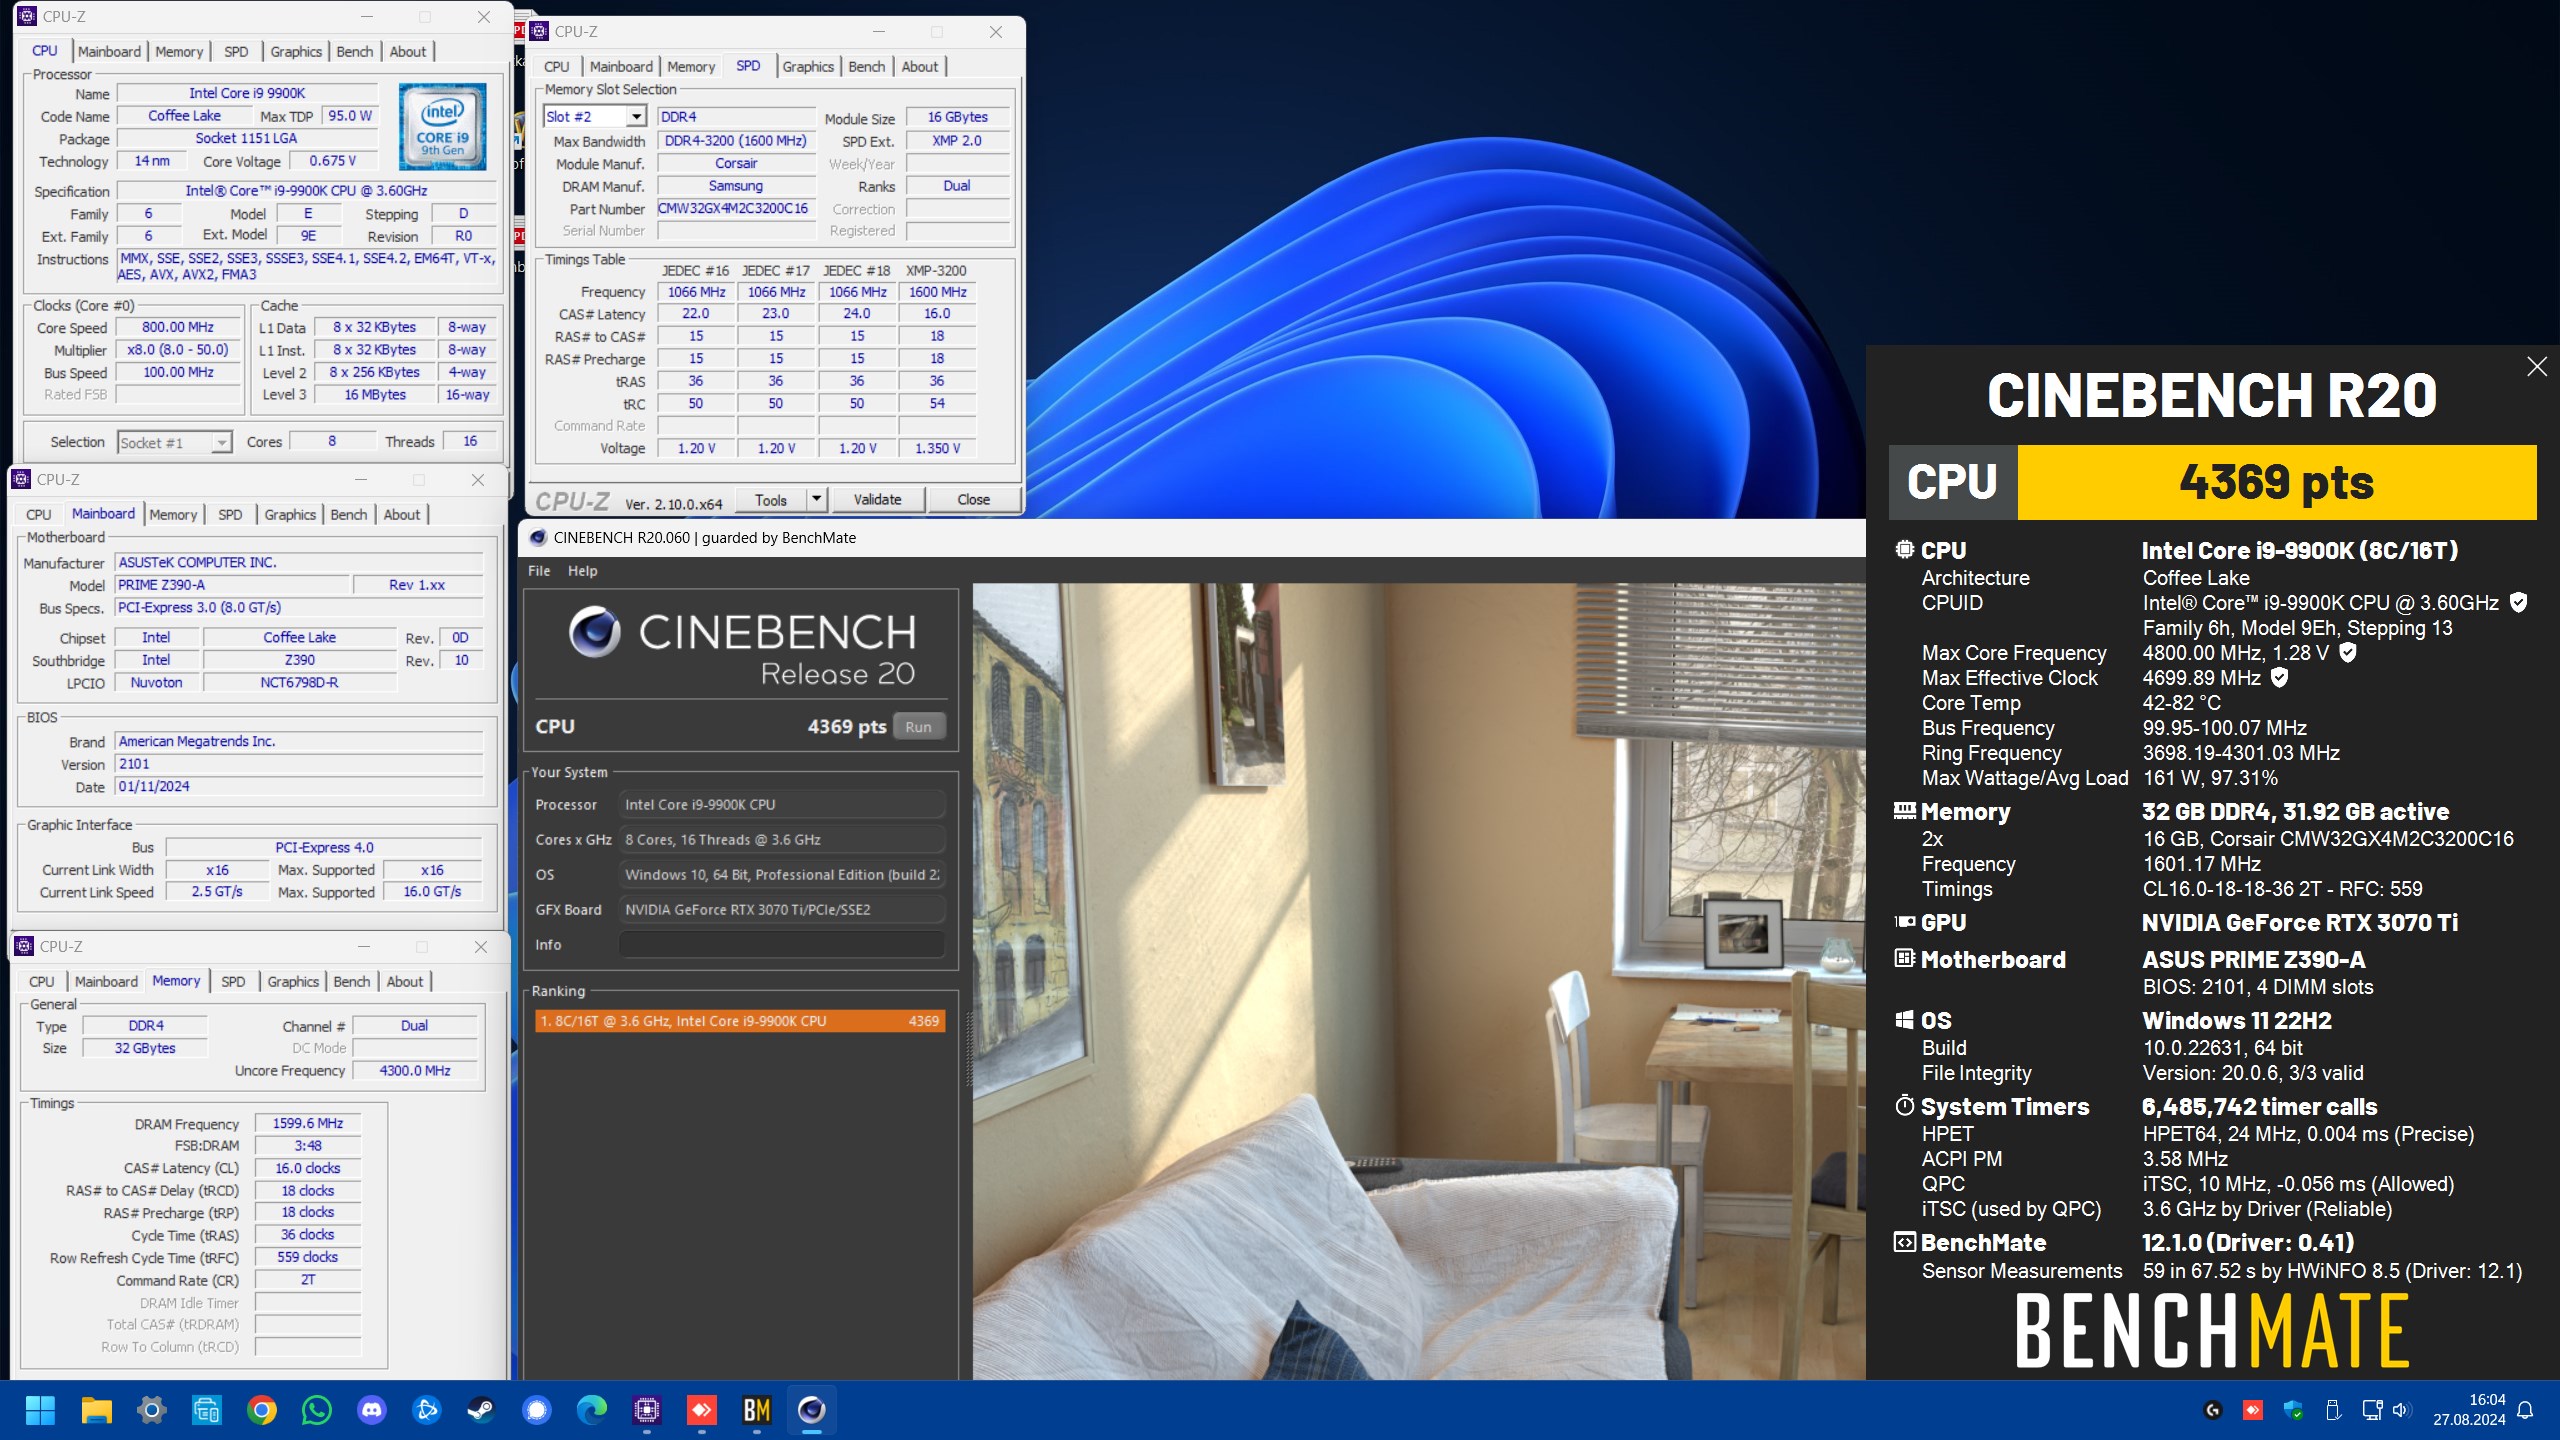Open Battle.net from the taskbar
Image resolution: width=2560 pixels, height=1440 pixels.
(427, 1410)
